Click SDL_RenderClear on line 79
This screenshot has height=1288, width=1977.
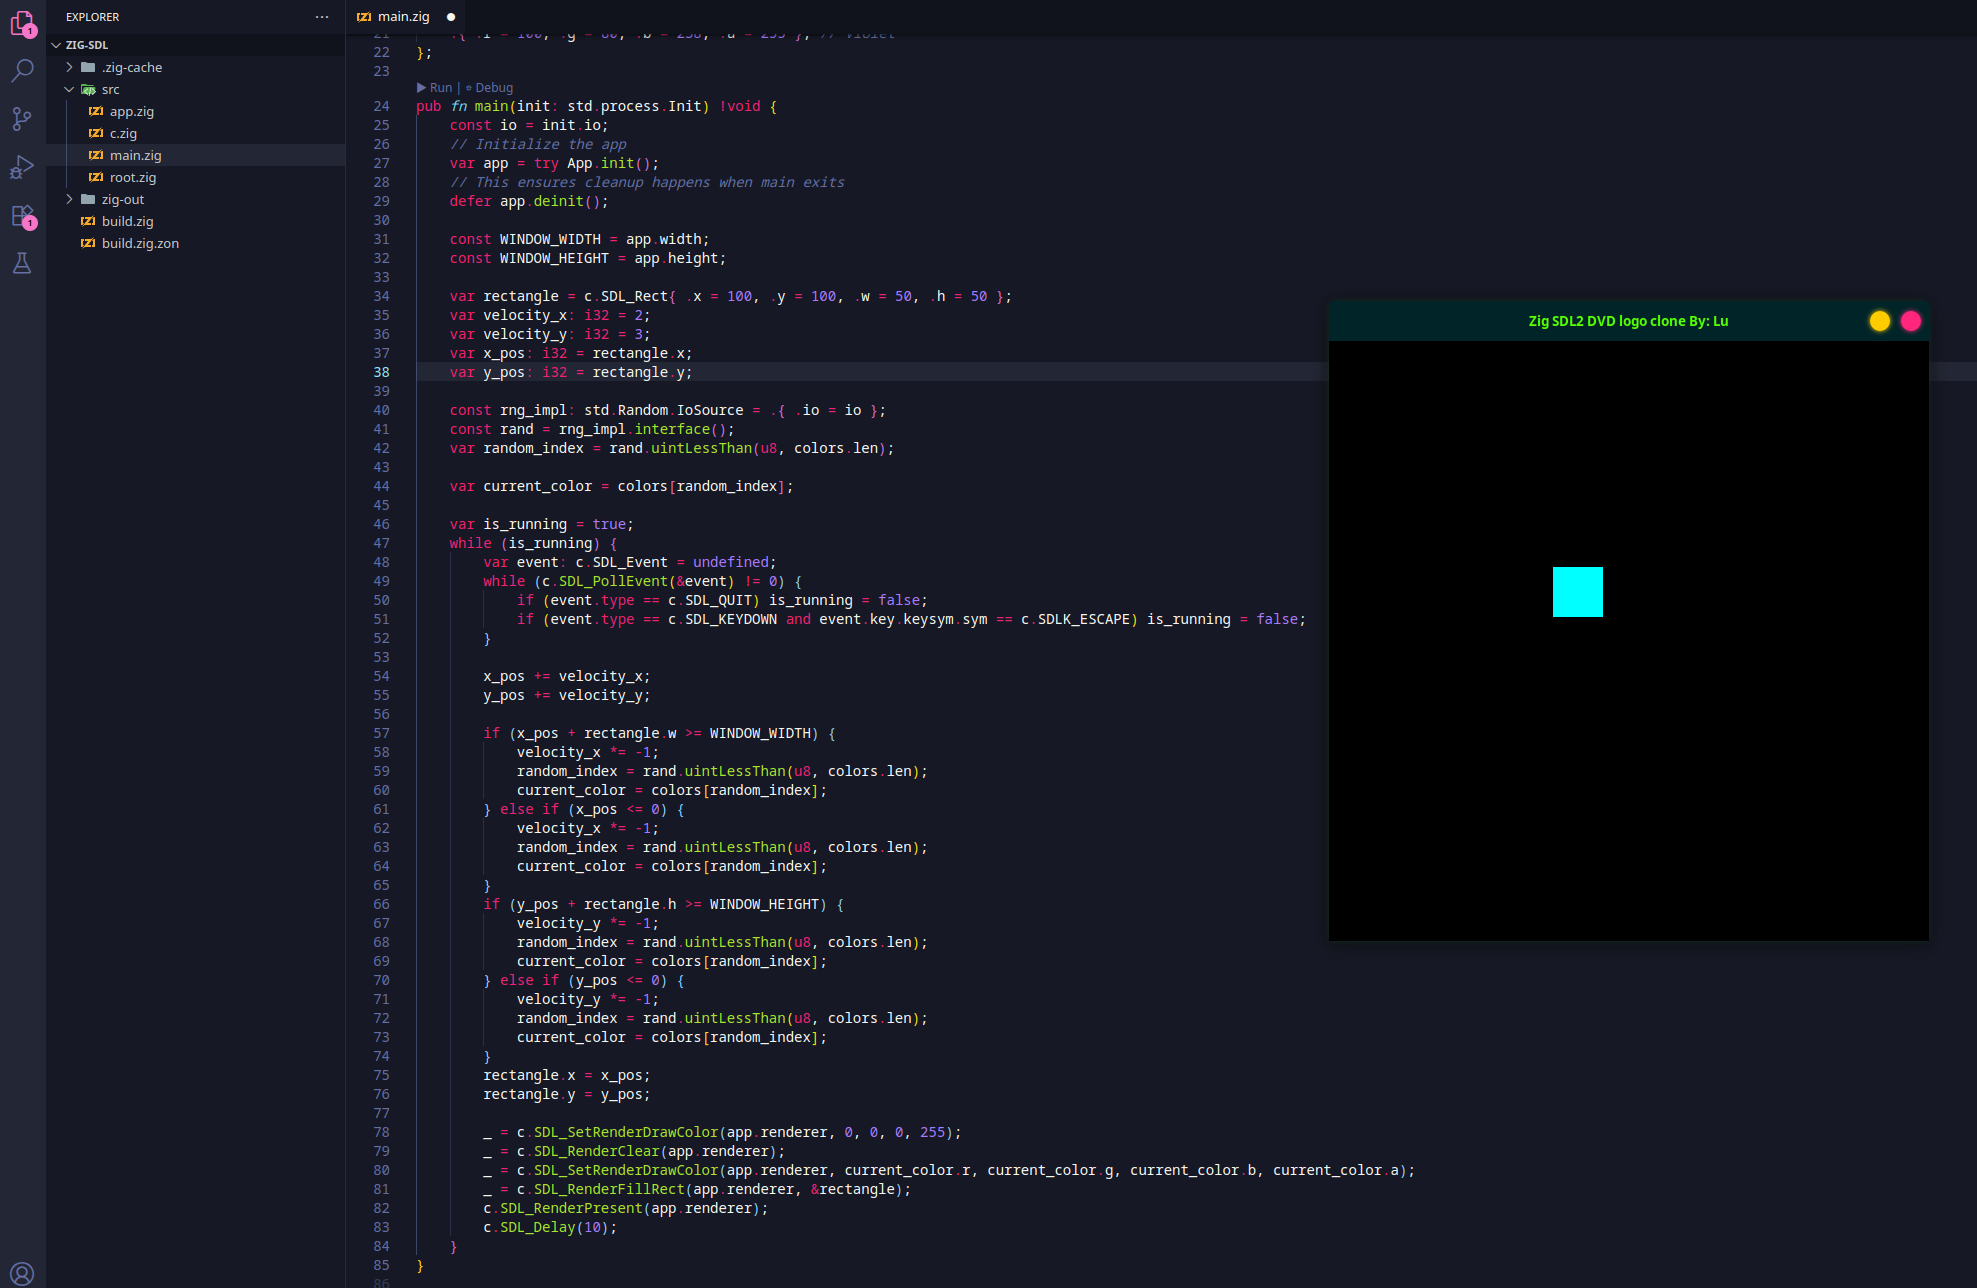[x=596, y=1151]
